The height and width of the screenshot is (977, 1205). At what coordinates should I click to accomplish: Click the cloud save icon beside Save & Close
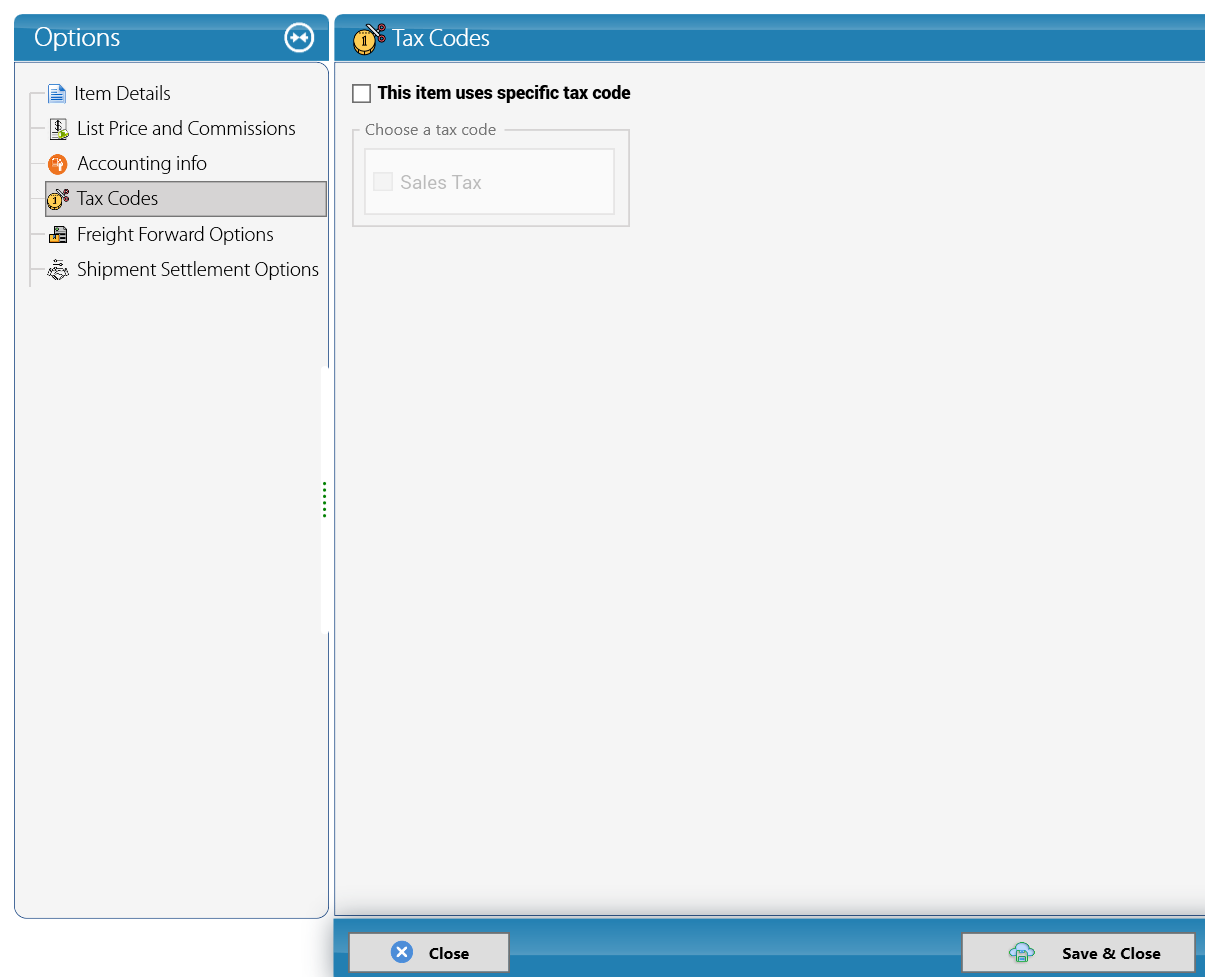click(1021, 952)
